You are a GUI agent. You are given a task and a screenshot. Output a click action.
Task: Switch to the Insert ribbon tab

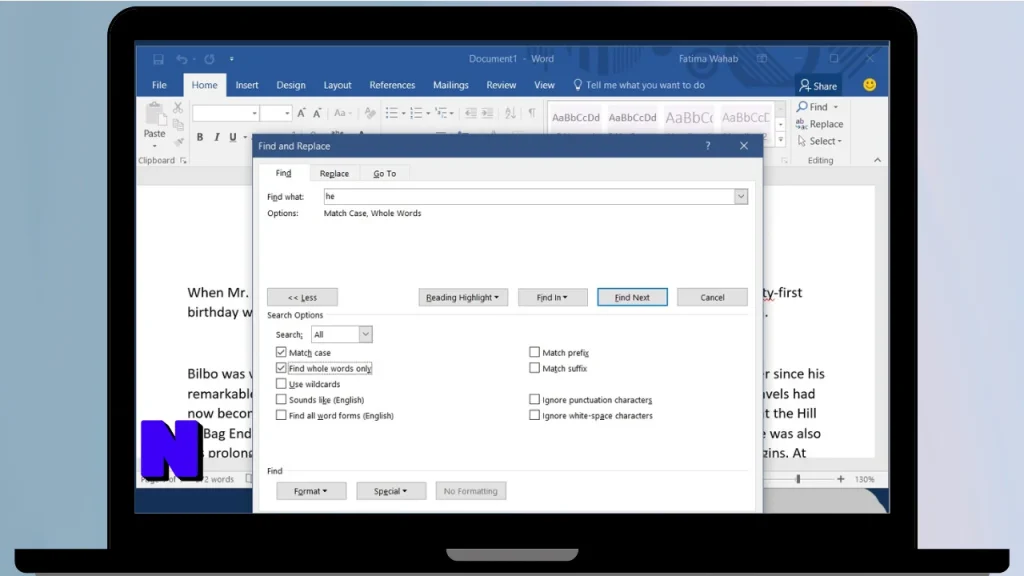[x=247, y=85]
